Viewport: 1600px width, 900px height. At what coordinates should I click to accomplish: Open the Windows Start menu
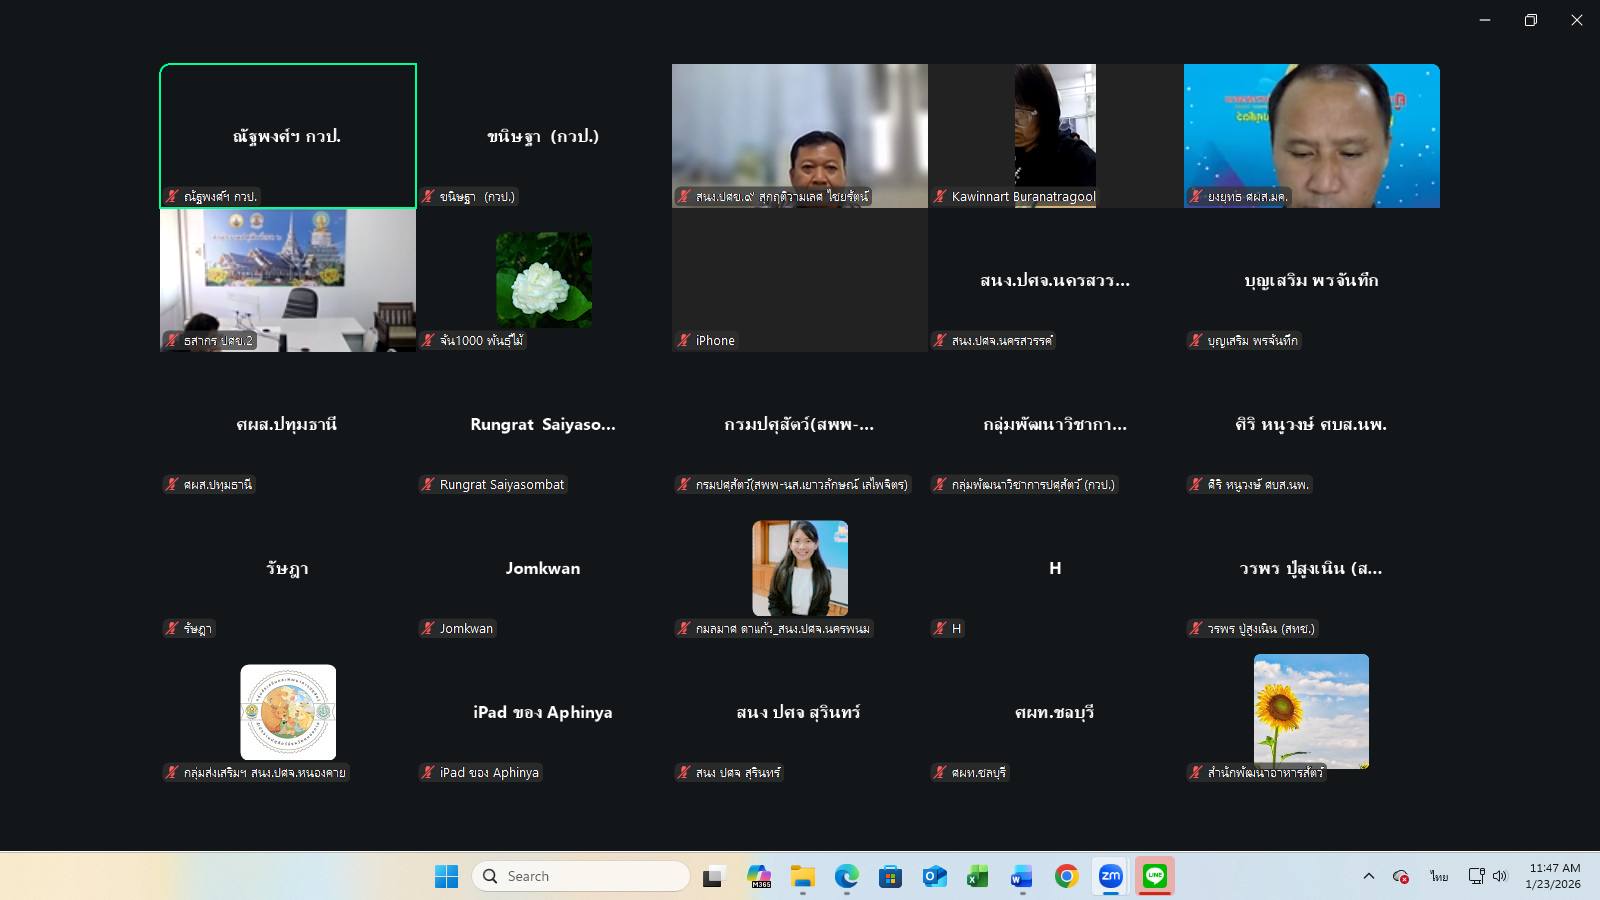(x=446, y=877)
